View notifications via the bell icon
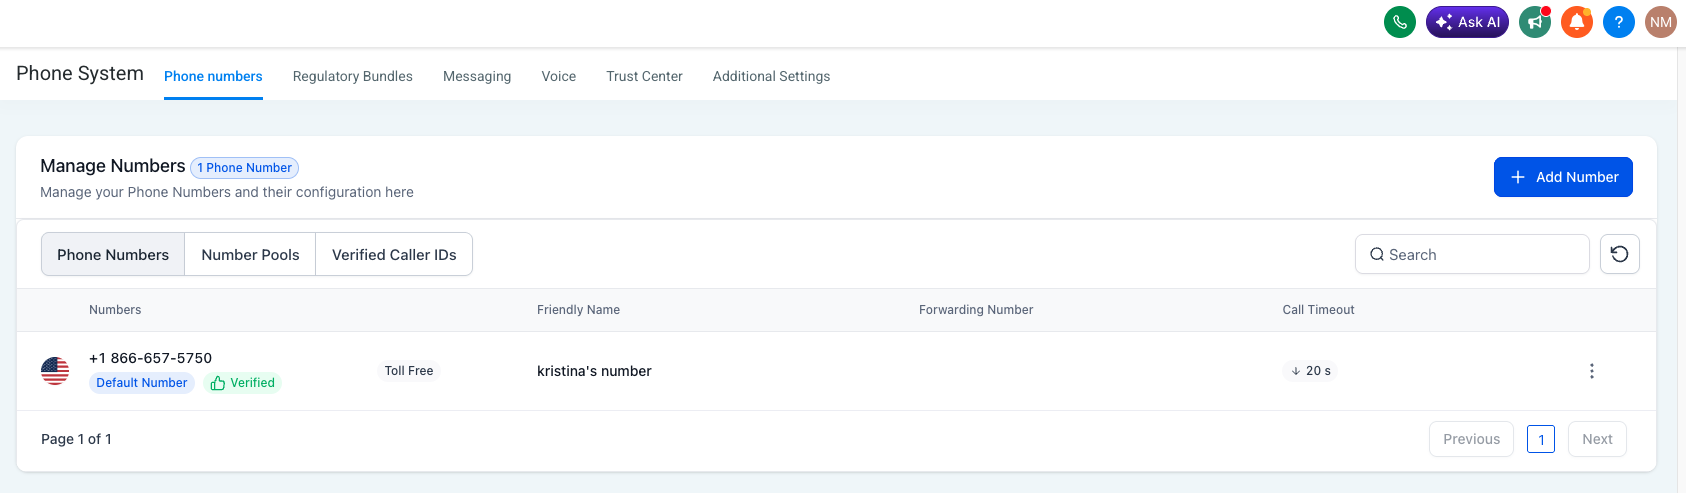Screen dimensions: 1686x493 tap(1577, 22)
